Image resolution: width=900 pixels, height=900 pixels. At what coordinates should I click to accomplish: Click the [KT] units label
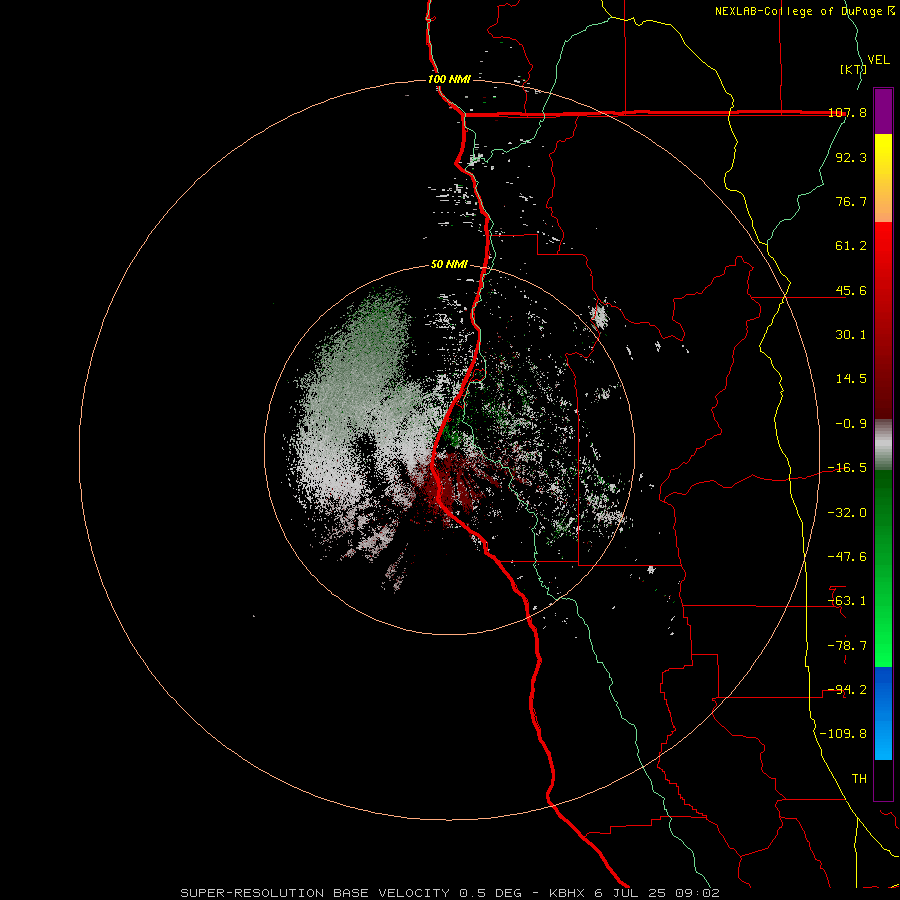[853, 69]
